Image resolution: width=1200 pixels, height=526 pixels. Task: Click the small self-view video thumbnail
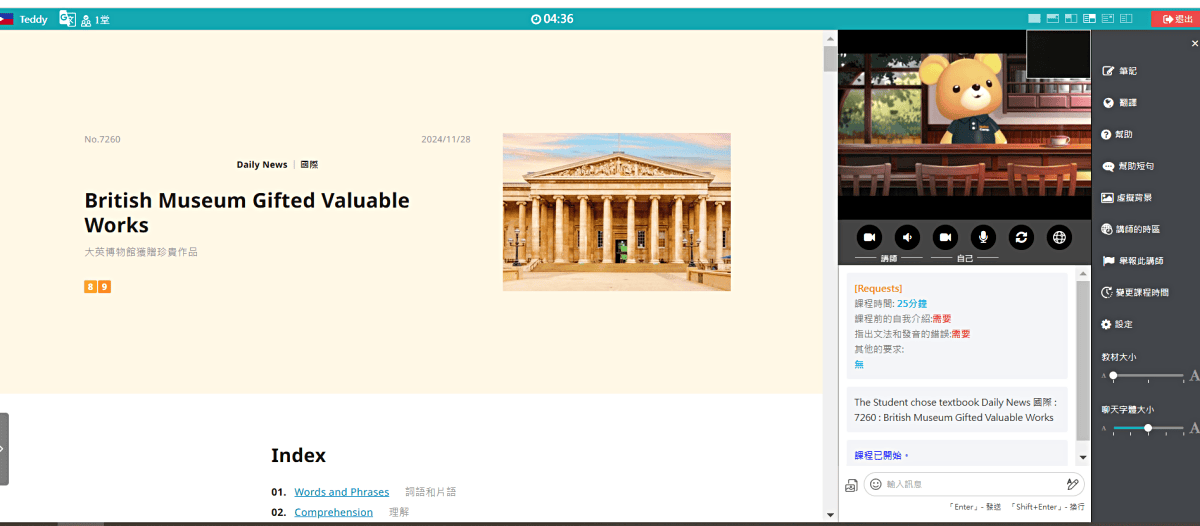tap(1058, 54)
